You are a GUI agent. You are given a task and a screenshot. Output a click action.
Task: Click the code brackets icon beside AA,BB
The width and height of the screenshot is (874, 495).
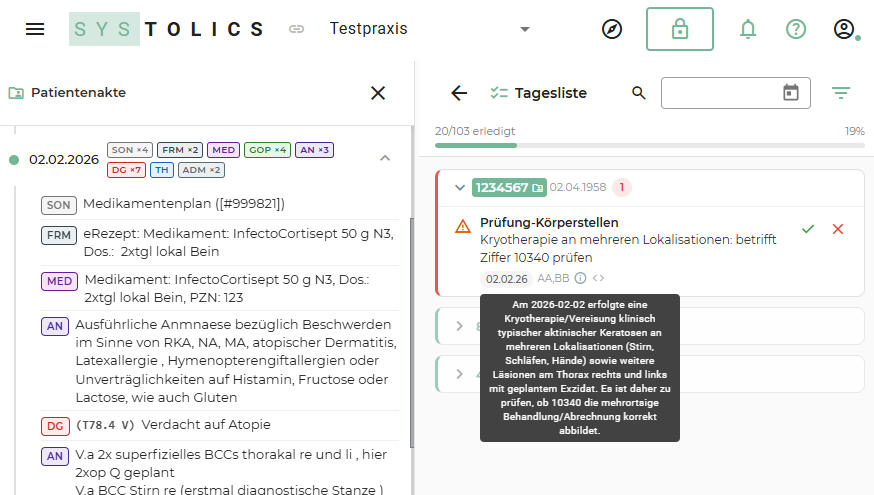click(x=598, y=278)
